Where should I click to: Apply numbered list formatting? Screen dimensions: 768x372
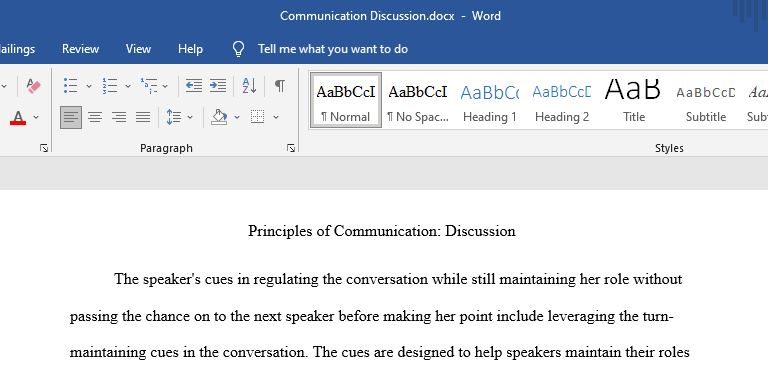click(110, 86)
